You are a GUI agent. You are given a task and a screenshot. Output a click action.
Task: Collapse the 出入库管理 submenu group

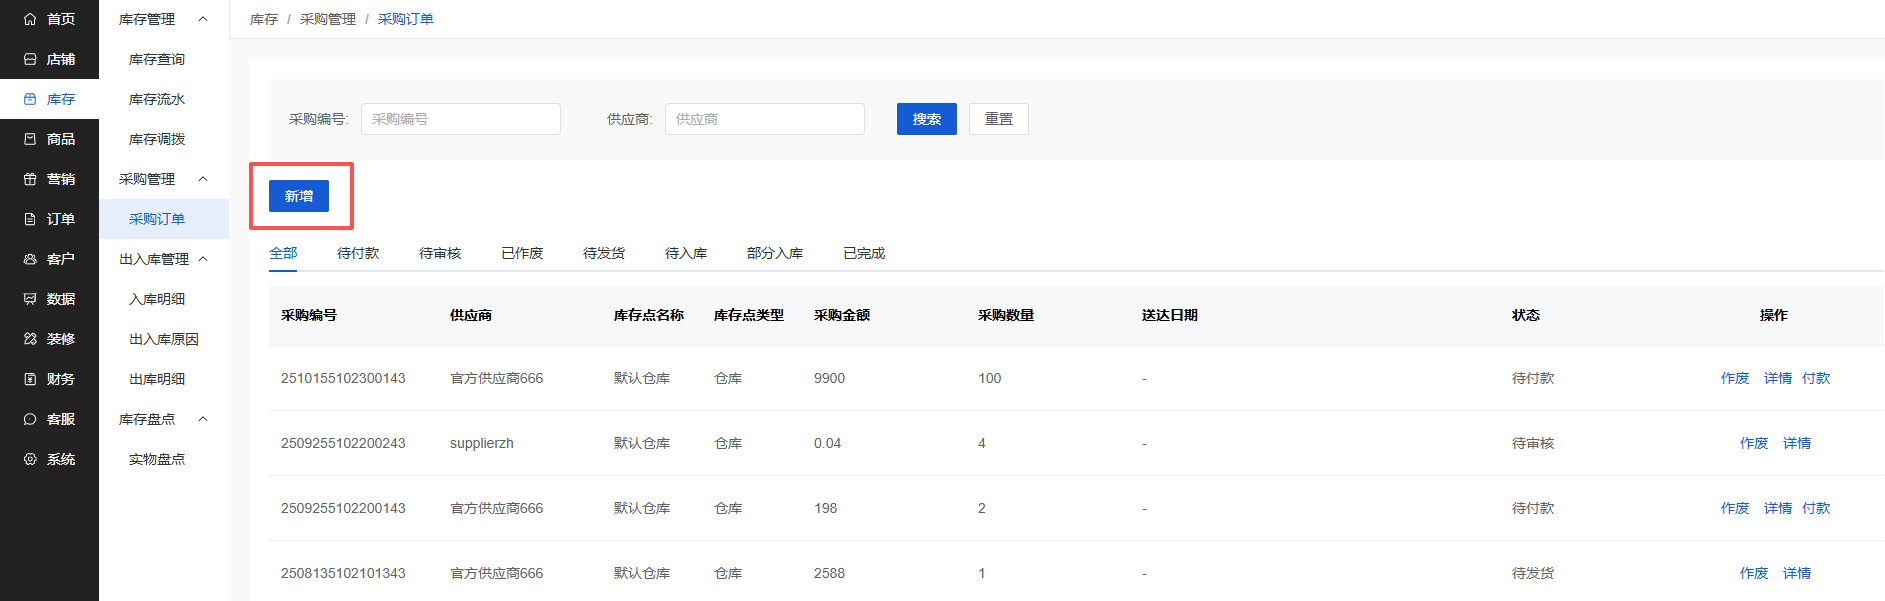coord(203,259)
